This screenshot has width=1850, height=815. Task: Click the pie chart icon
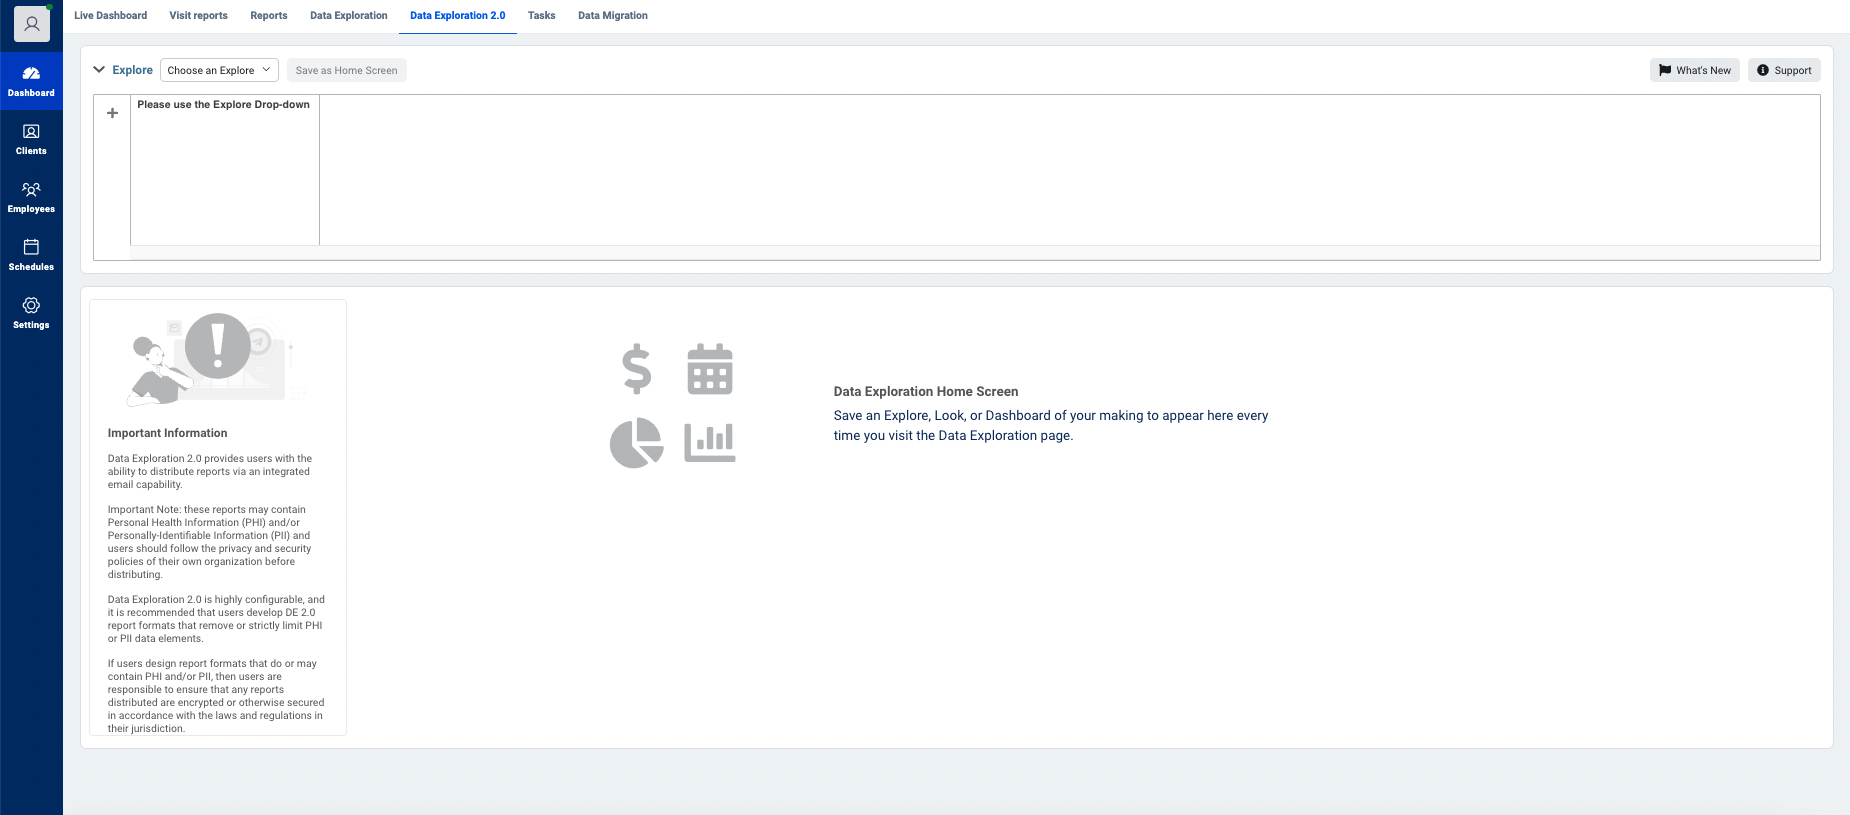pos(636,442)
